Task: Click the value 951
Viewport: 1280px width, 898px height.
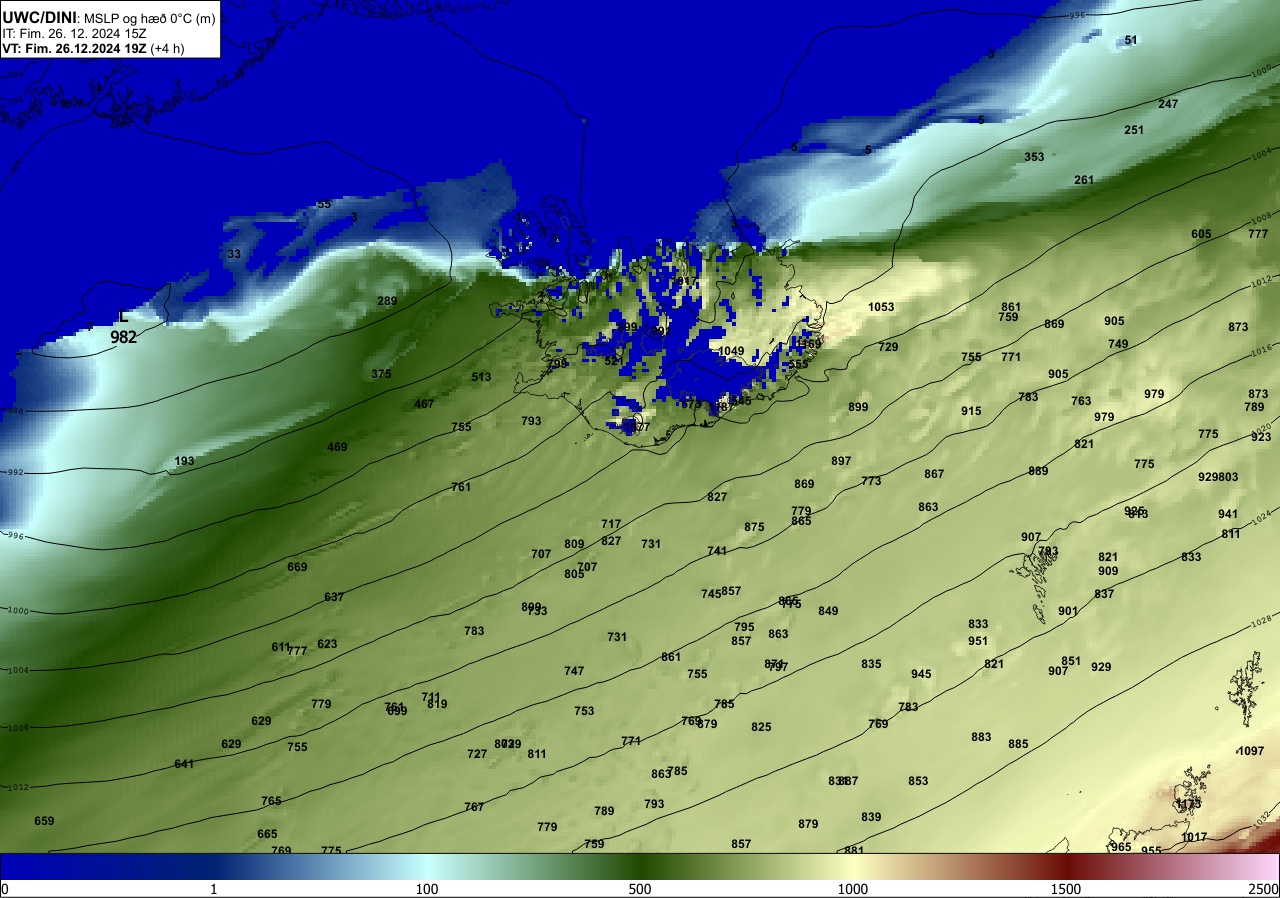Action: [978, 641]
